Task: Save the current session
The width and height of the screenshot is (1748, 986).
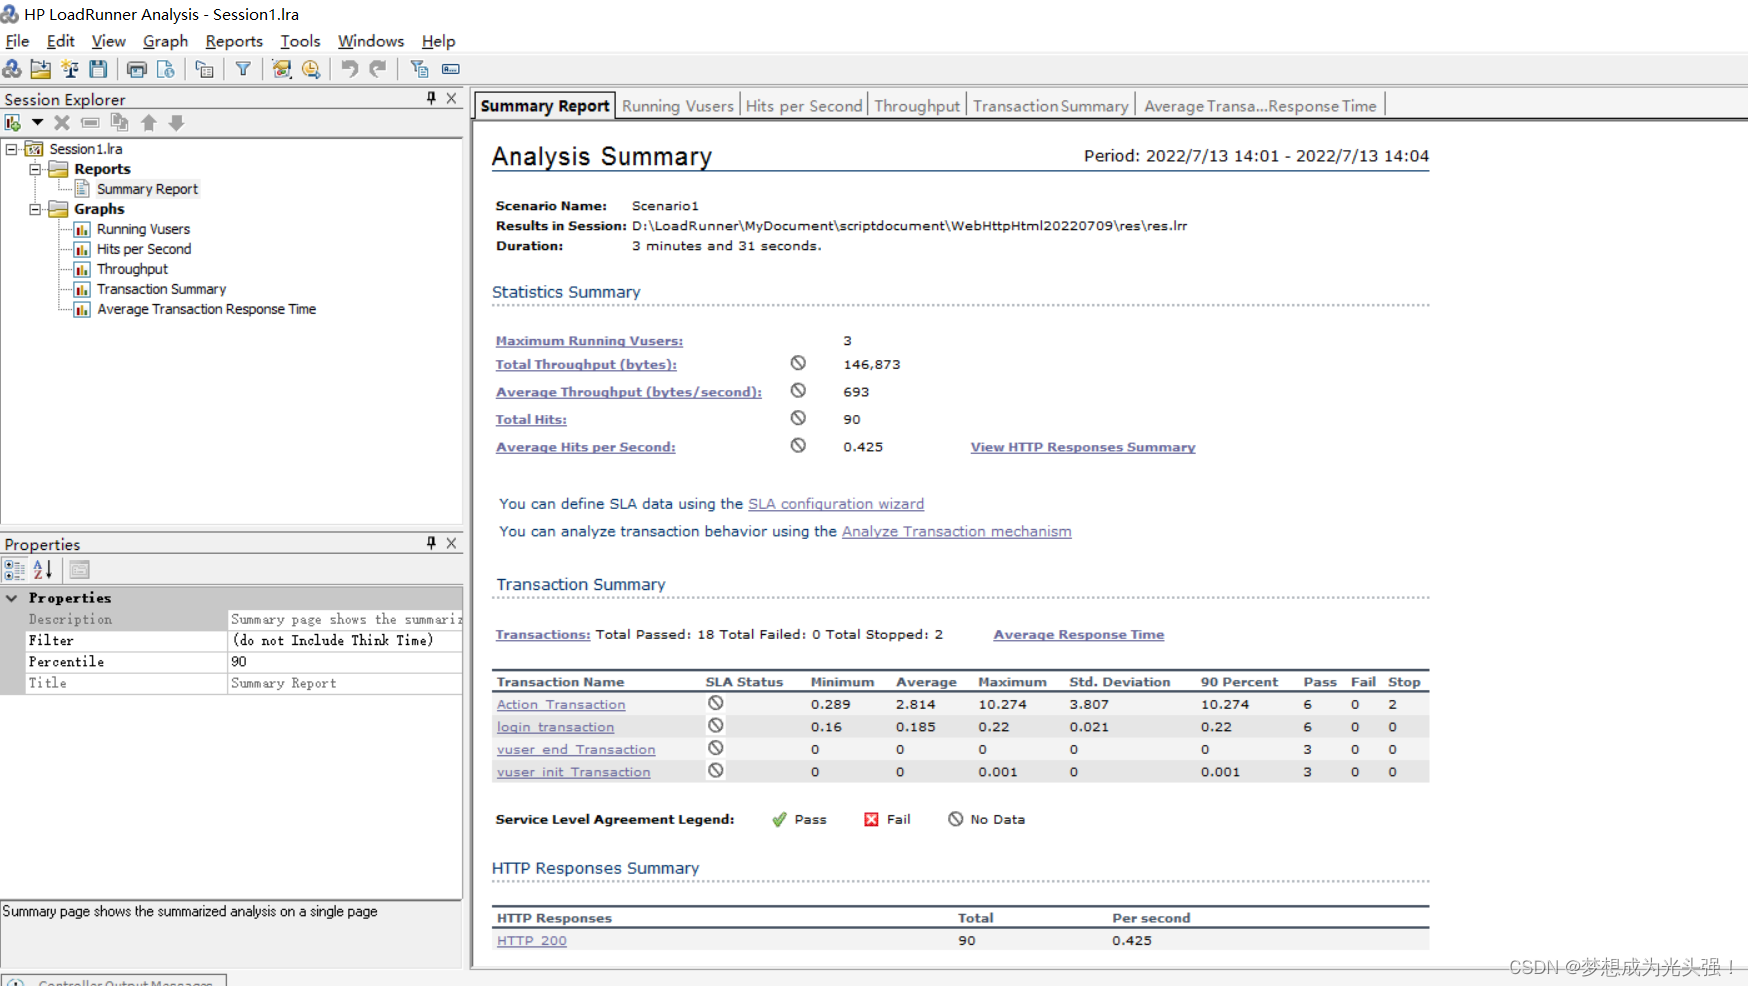Action: point(98,69)
